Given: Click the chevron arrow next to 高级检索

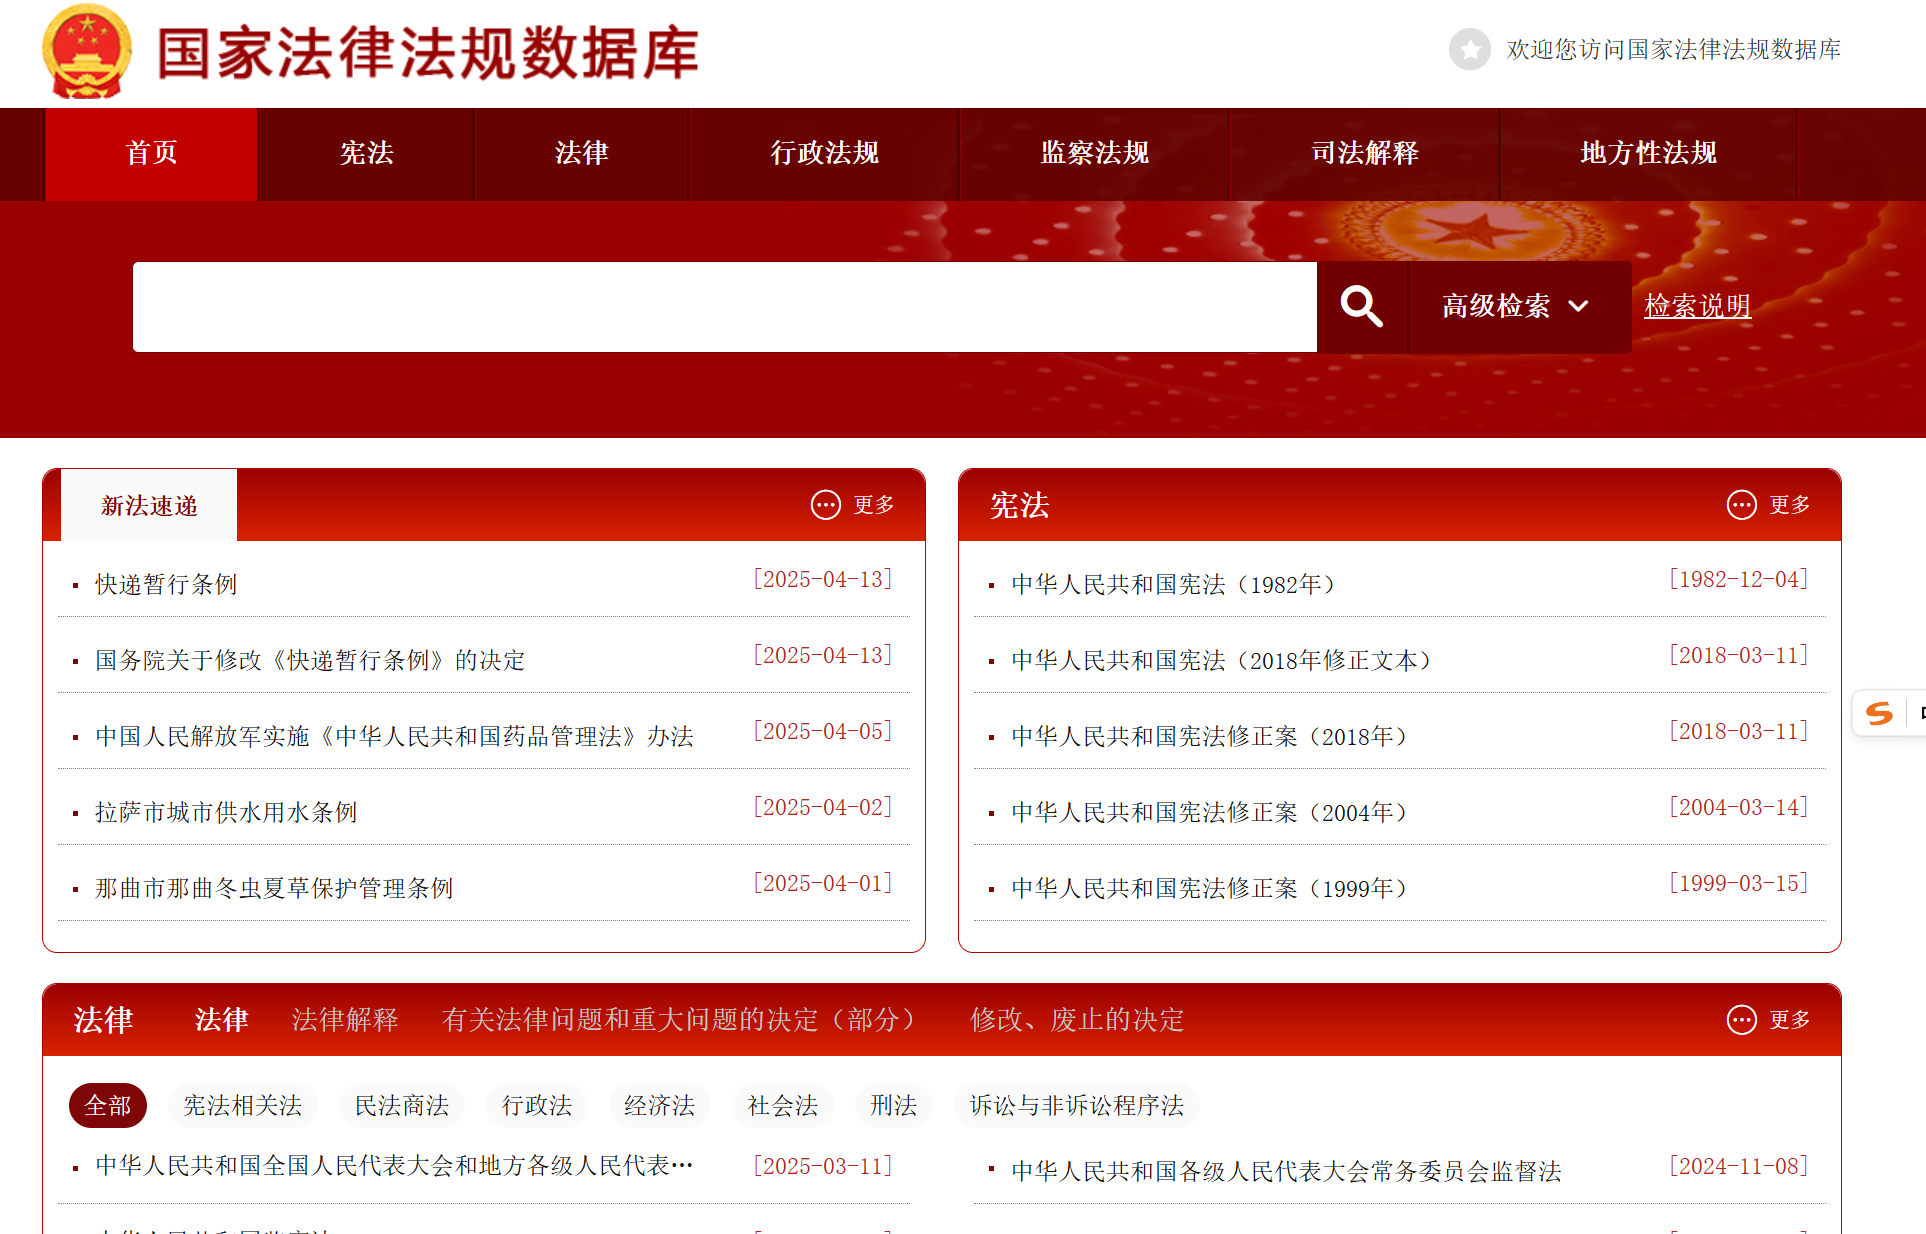Looking at the screenshot, I should [x=1579, y=306].
